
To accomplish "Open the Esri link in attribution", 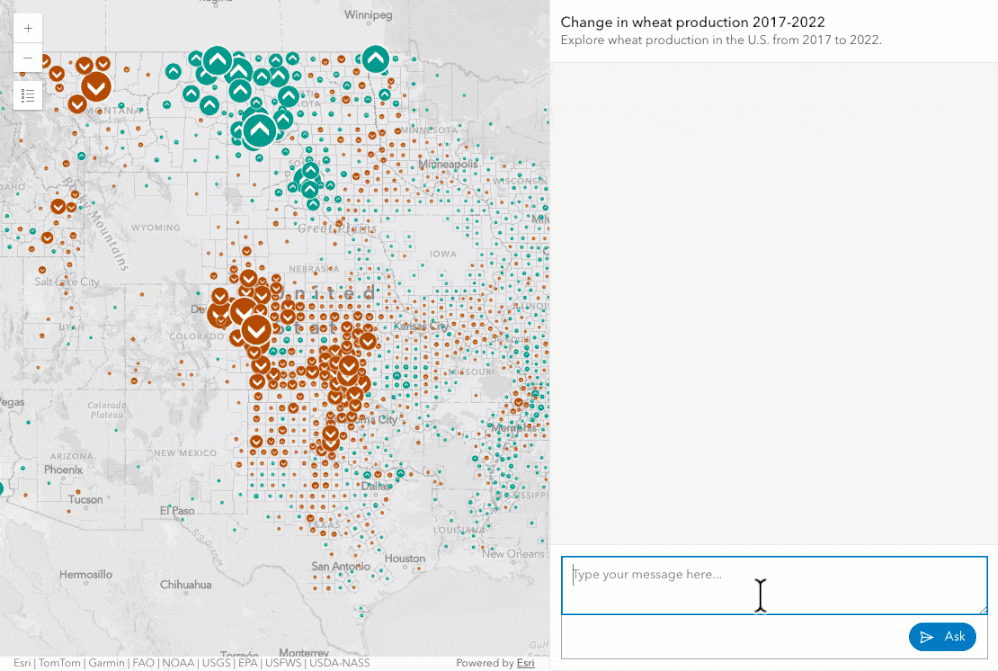I will tap(525, 663).
